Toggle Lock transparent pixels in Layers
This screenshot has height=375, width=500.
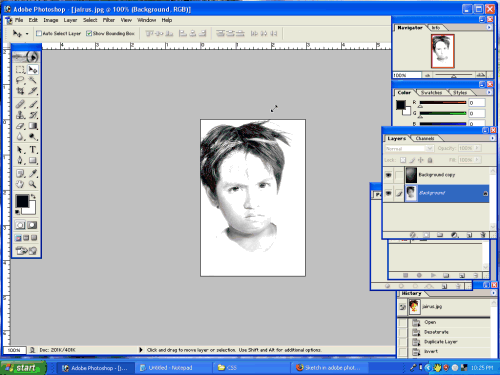pos(403,160)
